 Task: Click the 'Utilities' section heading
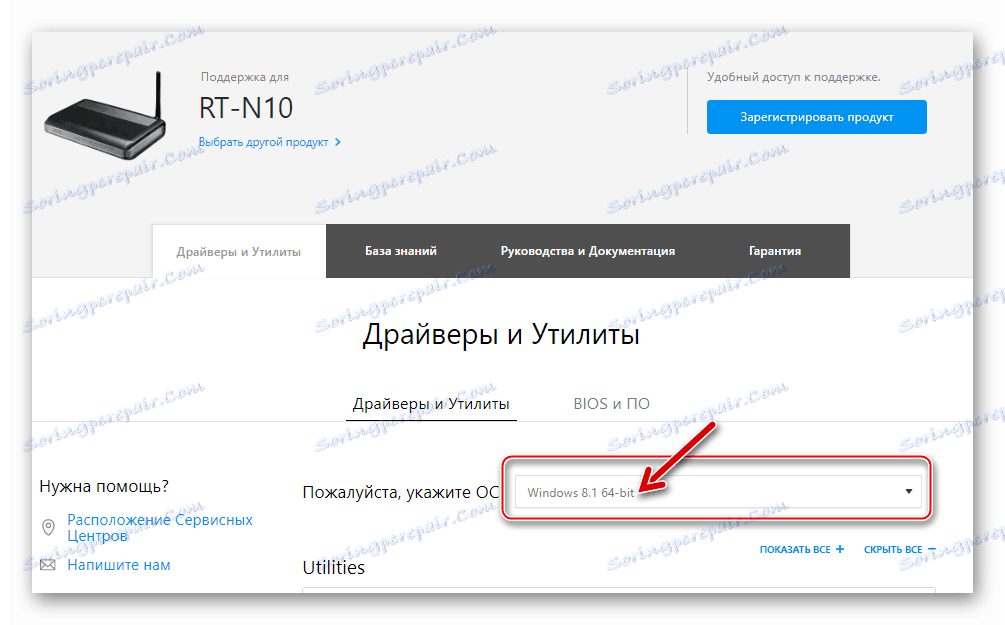[x=333, y=567]
